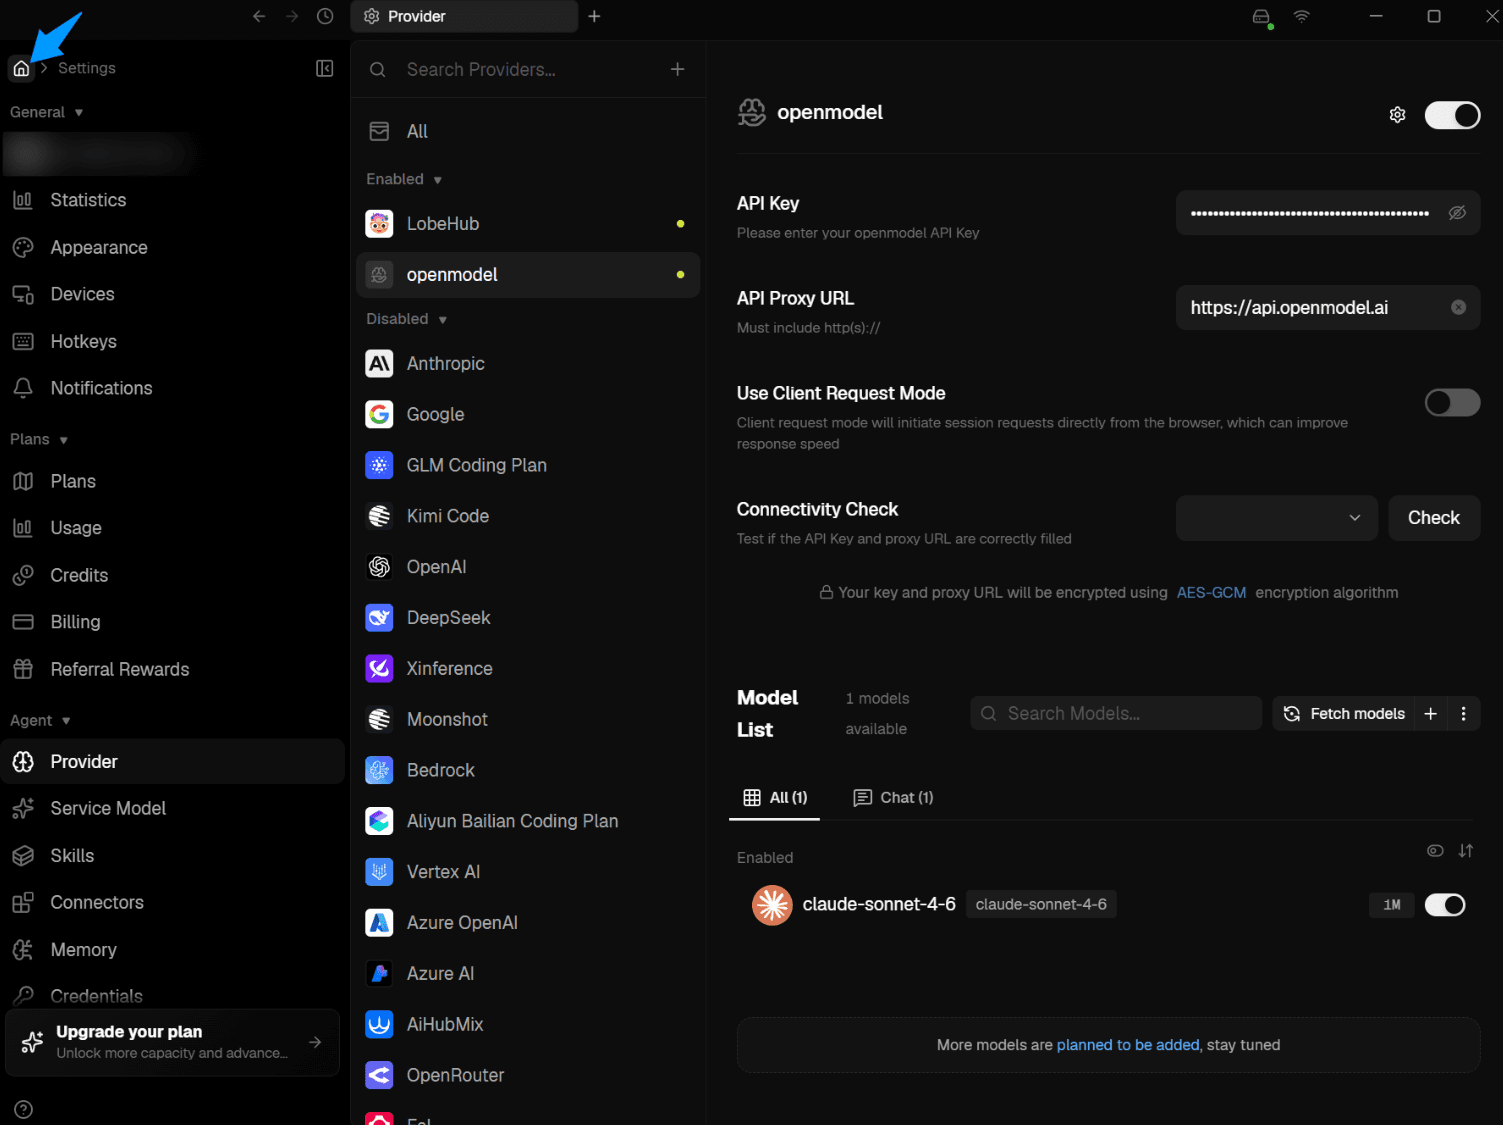Screen dimensions: 1503x1125
Task: Sort the enabled models list
Action: coord(1466,851)
